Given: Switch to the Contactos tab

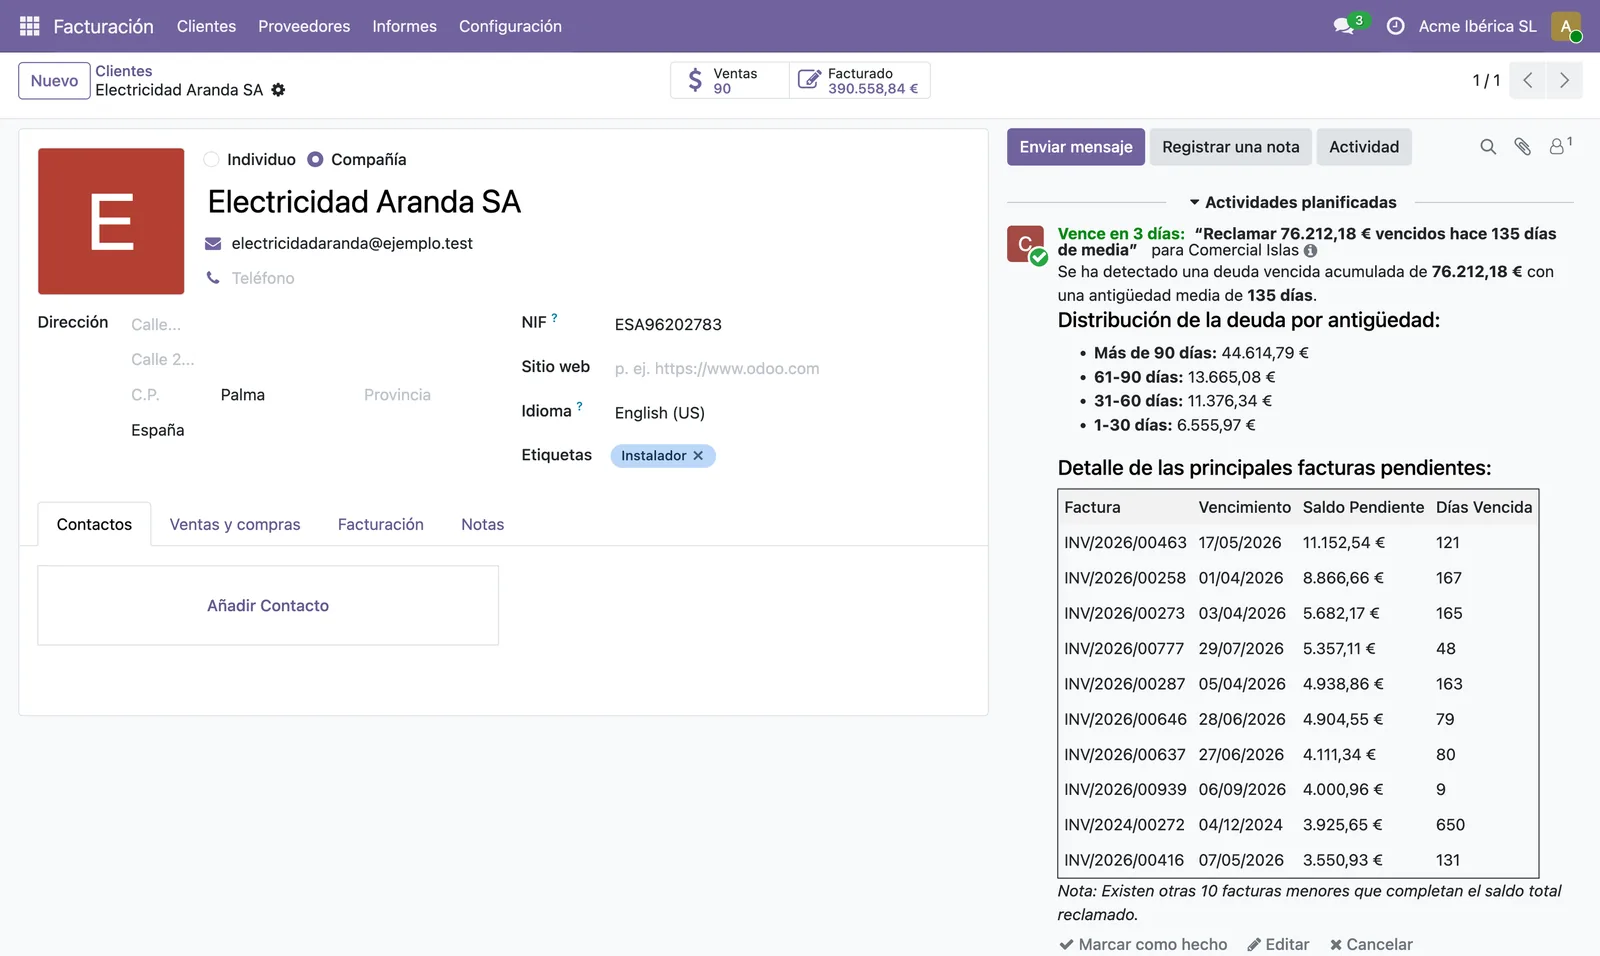Looking at the screenshot, I should pos(94,524).
